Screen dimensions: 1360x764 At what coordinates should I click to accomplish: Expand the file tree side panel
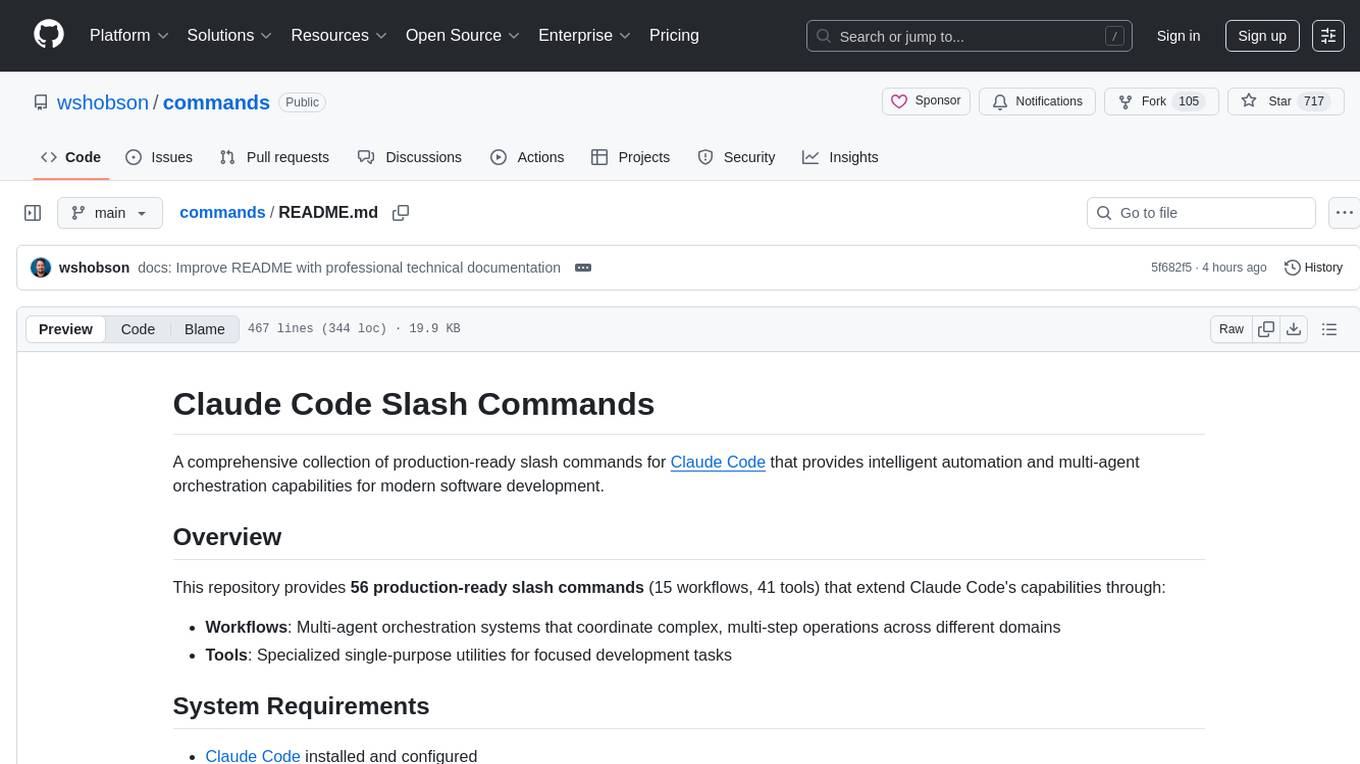[33, 213]
